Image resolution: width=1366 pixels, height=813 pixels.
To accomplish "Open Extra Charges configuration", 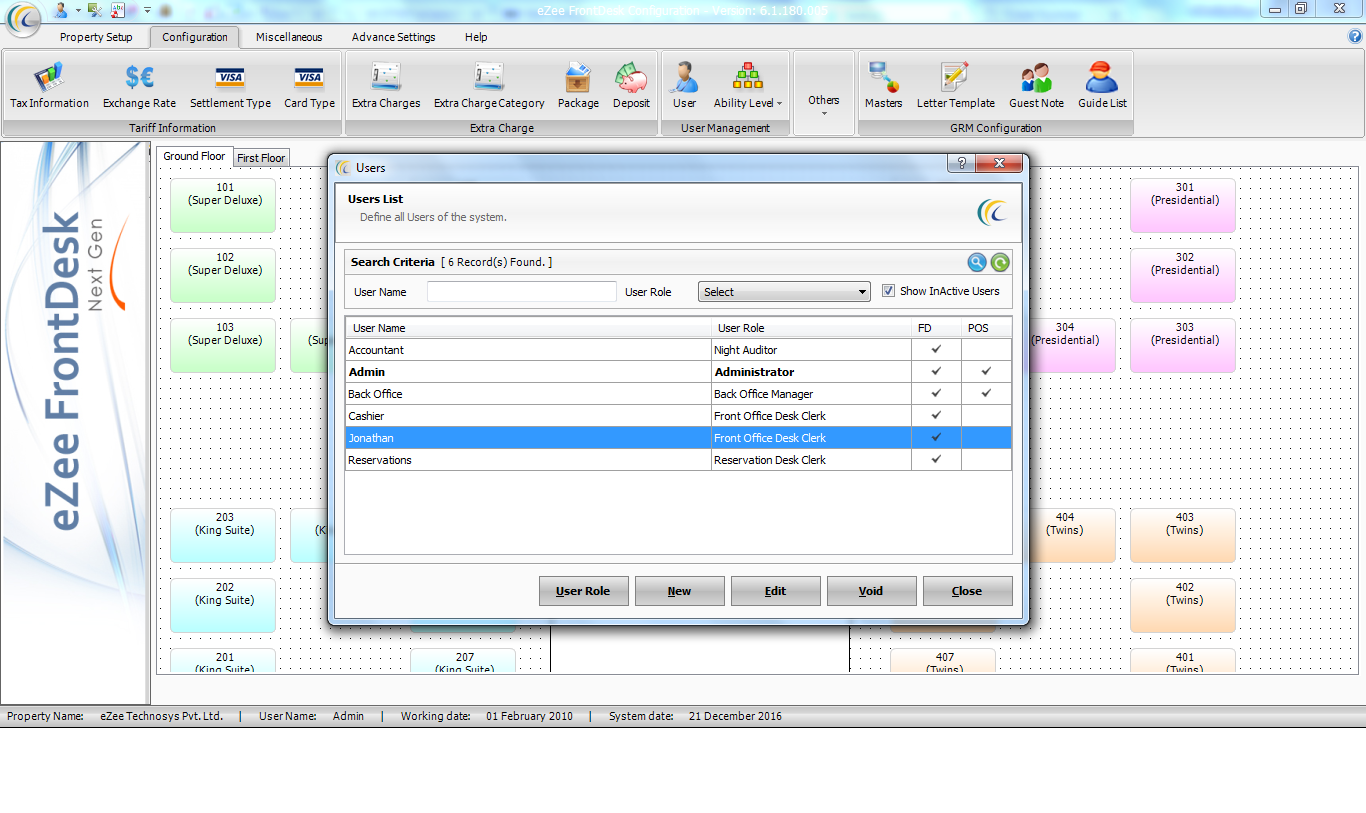I will 386,86.
